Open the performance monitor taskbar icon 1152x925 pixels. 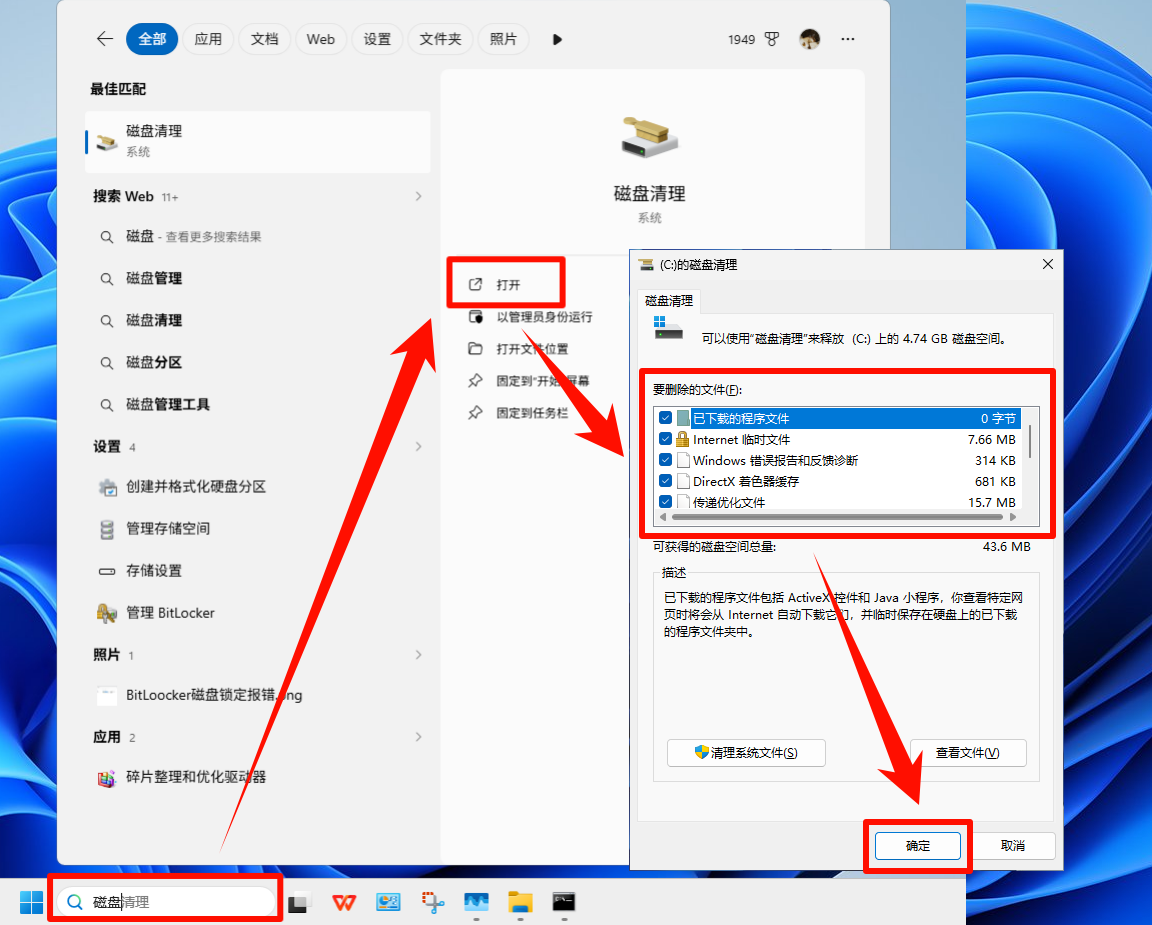click(x=476, y=901)
